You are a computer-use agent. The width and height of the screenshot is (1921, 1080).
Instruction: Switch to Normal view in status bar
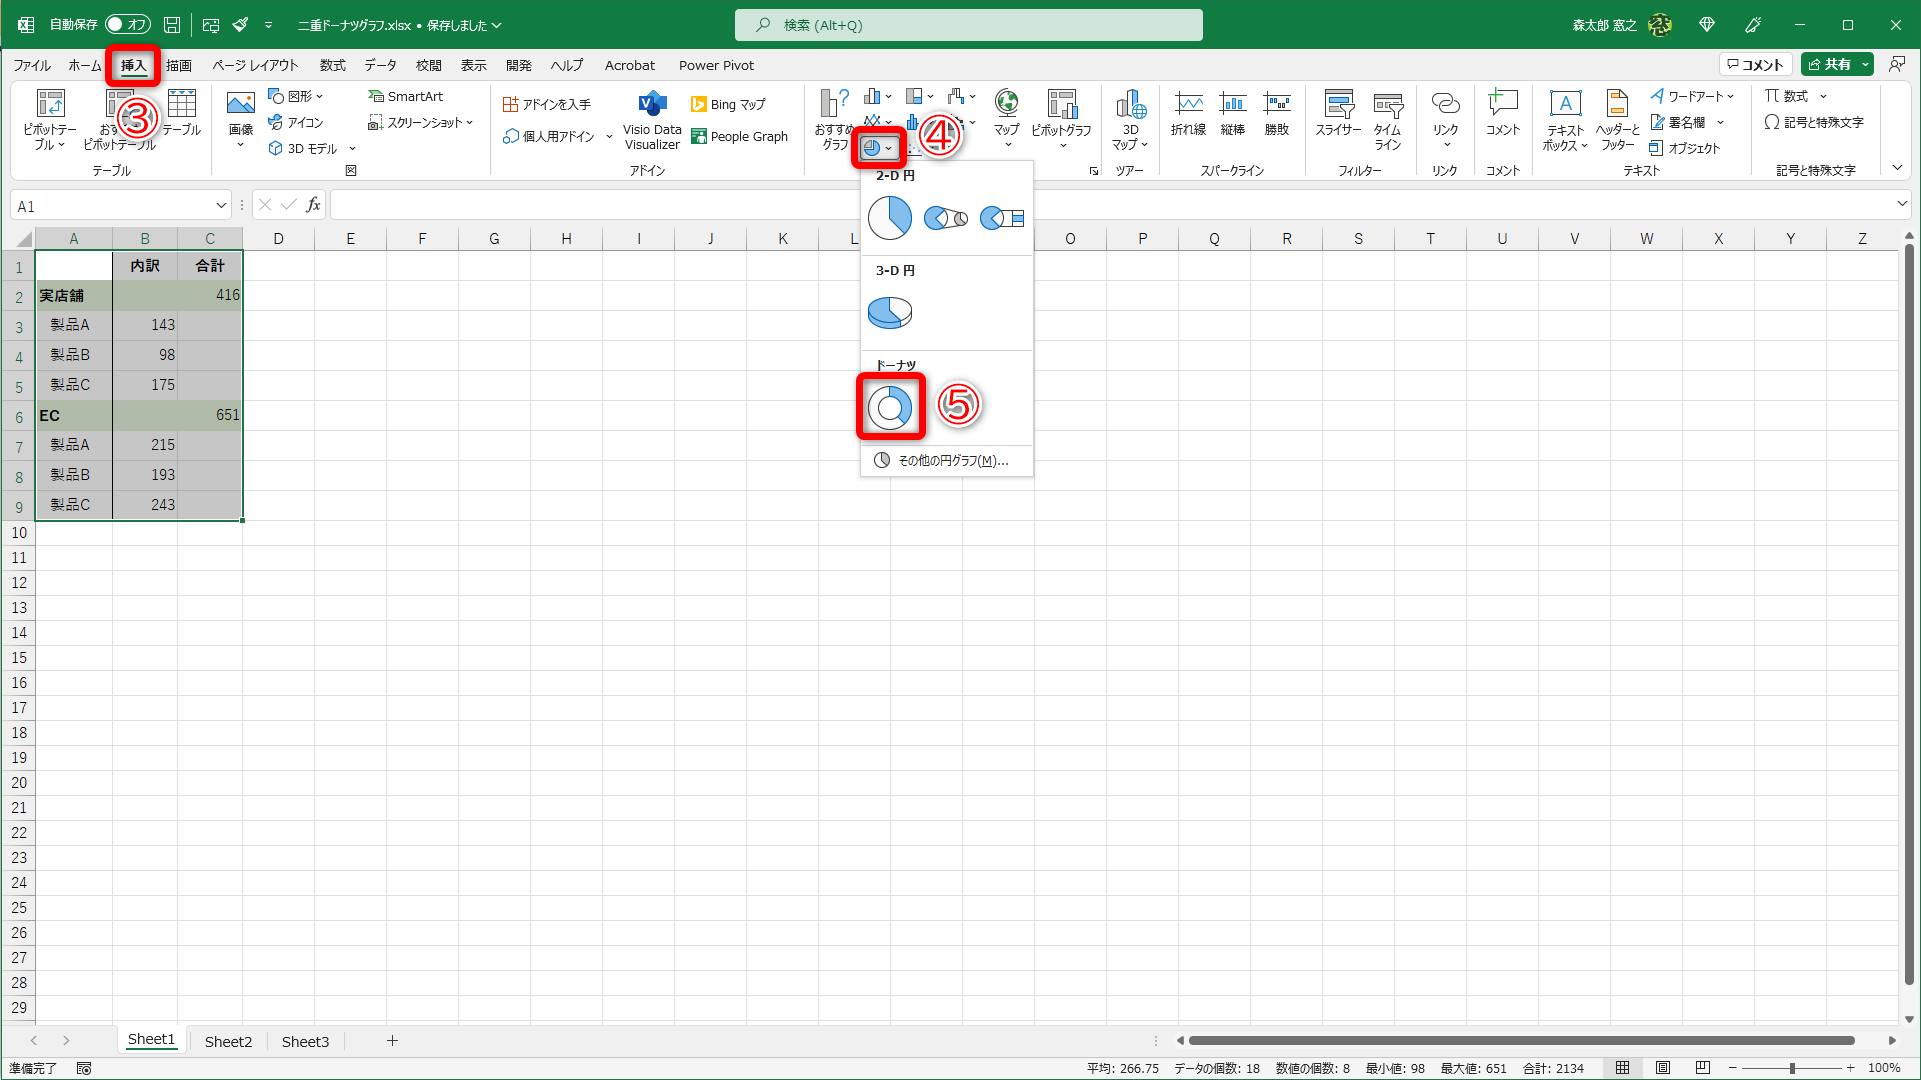[x=1623, y=1068]
